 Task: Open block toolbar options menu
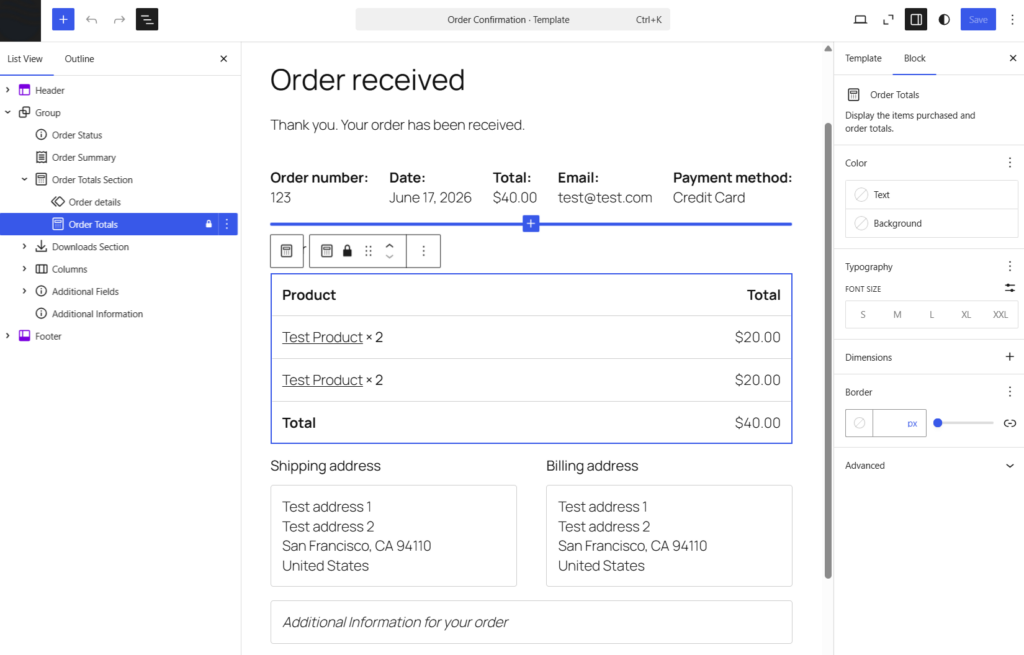click(x=423, y=251)
